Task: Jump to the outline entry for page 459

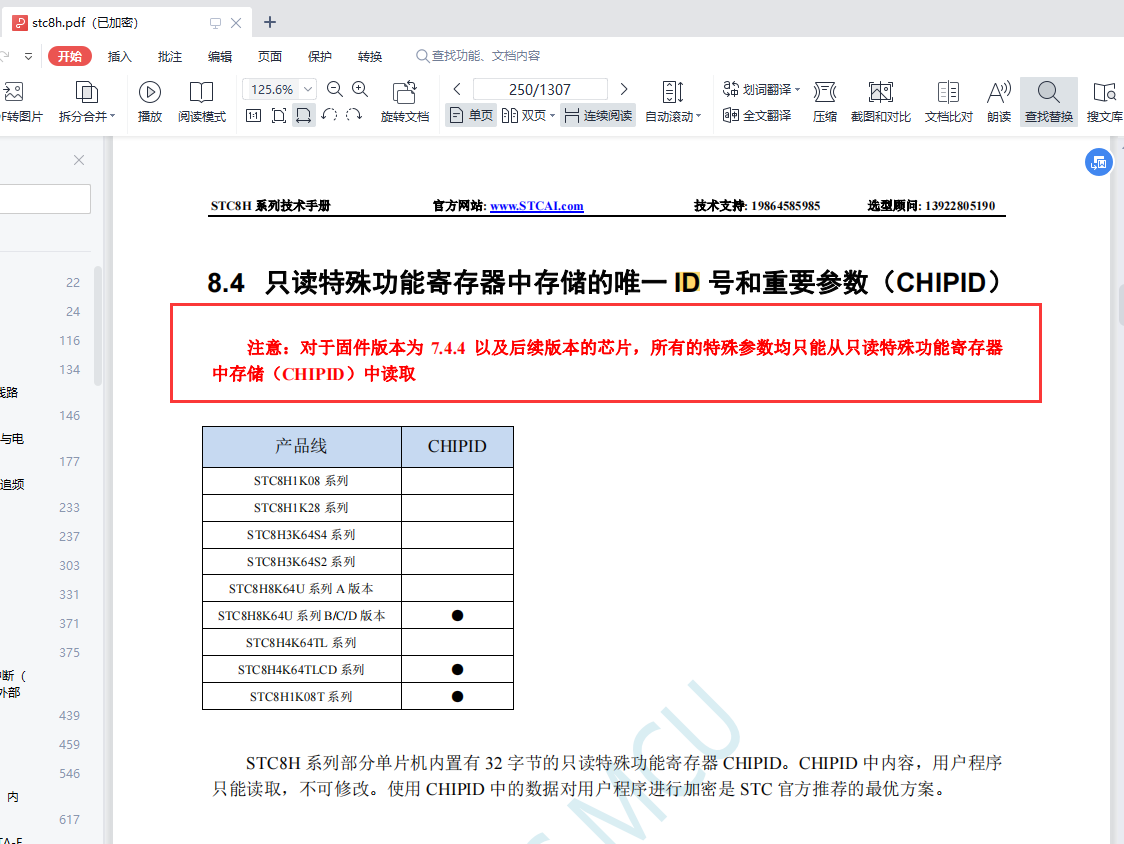Action: [x=70, y=744]
